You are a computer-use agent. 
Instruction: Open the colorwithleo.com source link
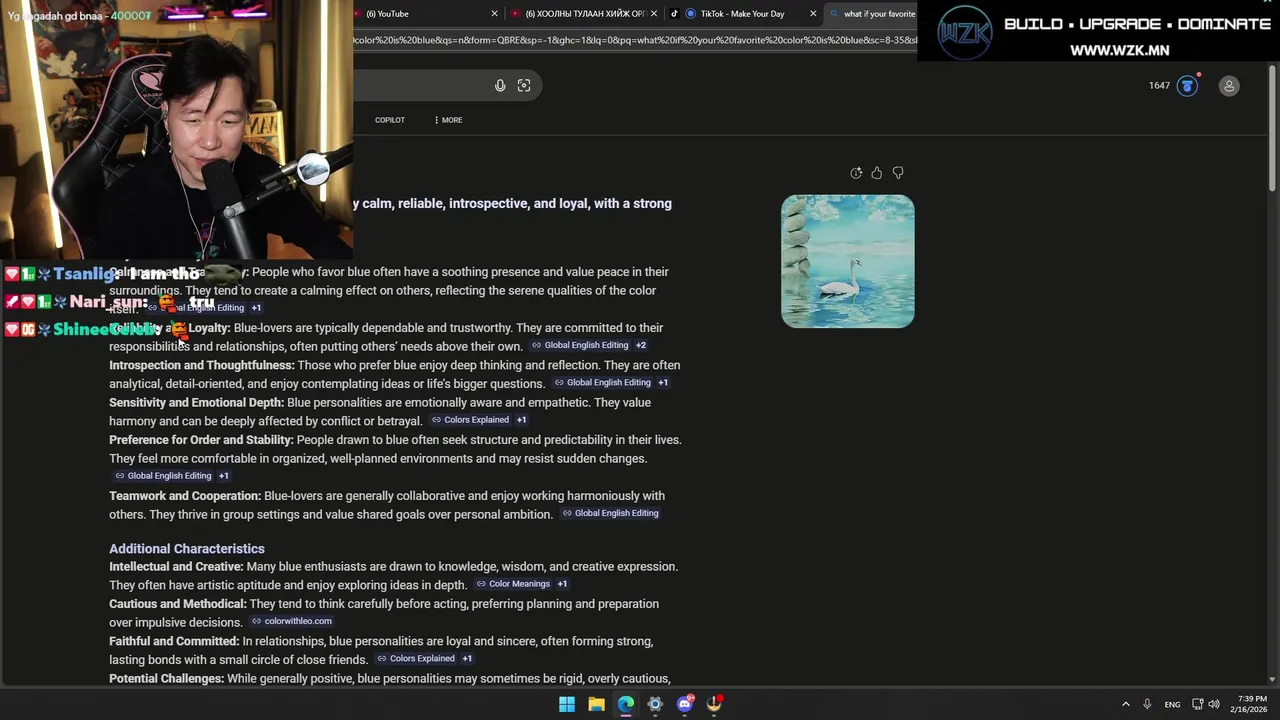[291, 621]
